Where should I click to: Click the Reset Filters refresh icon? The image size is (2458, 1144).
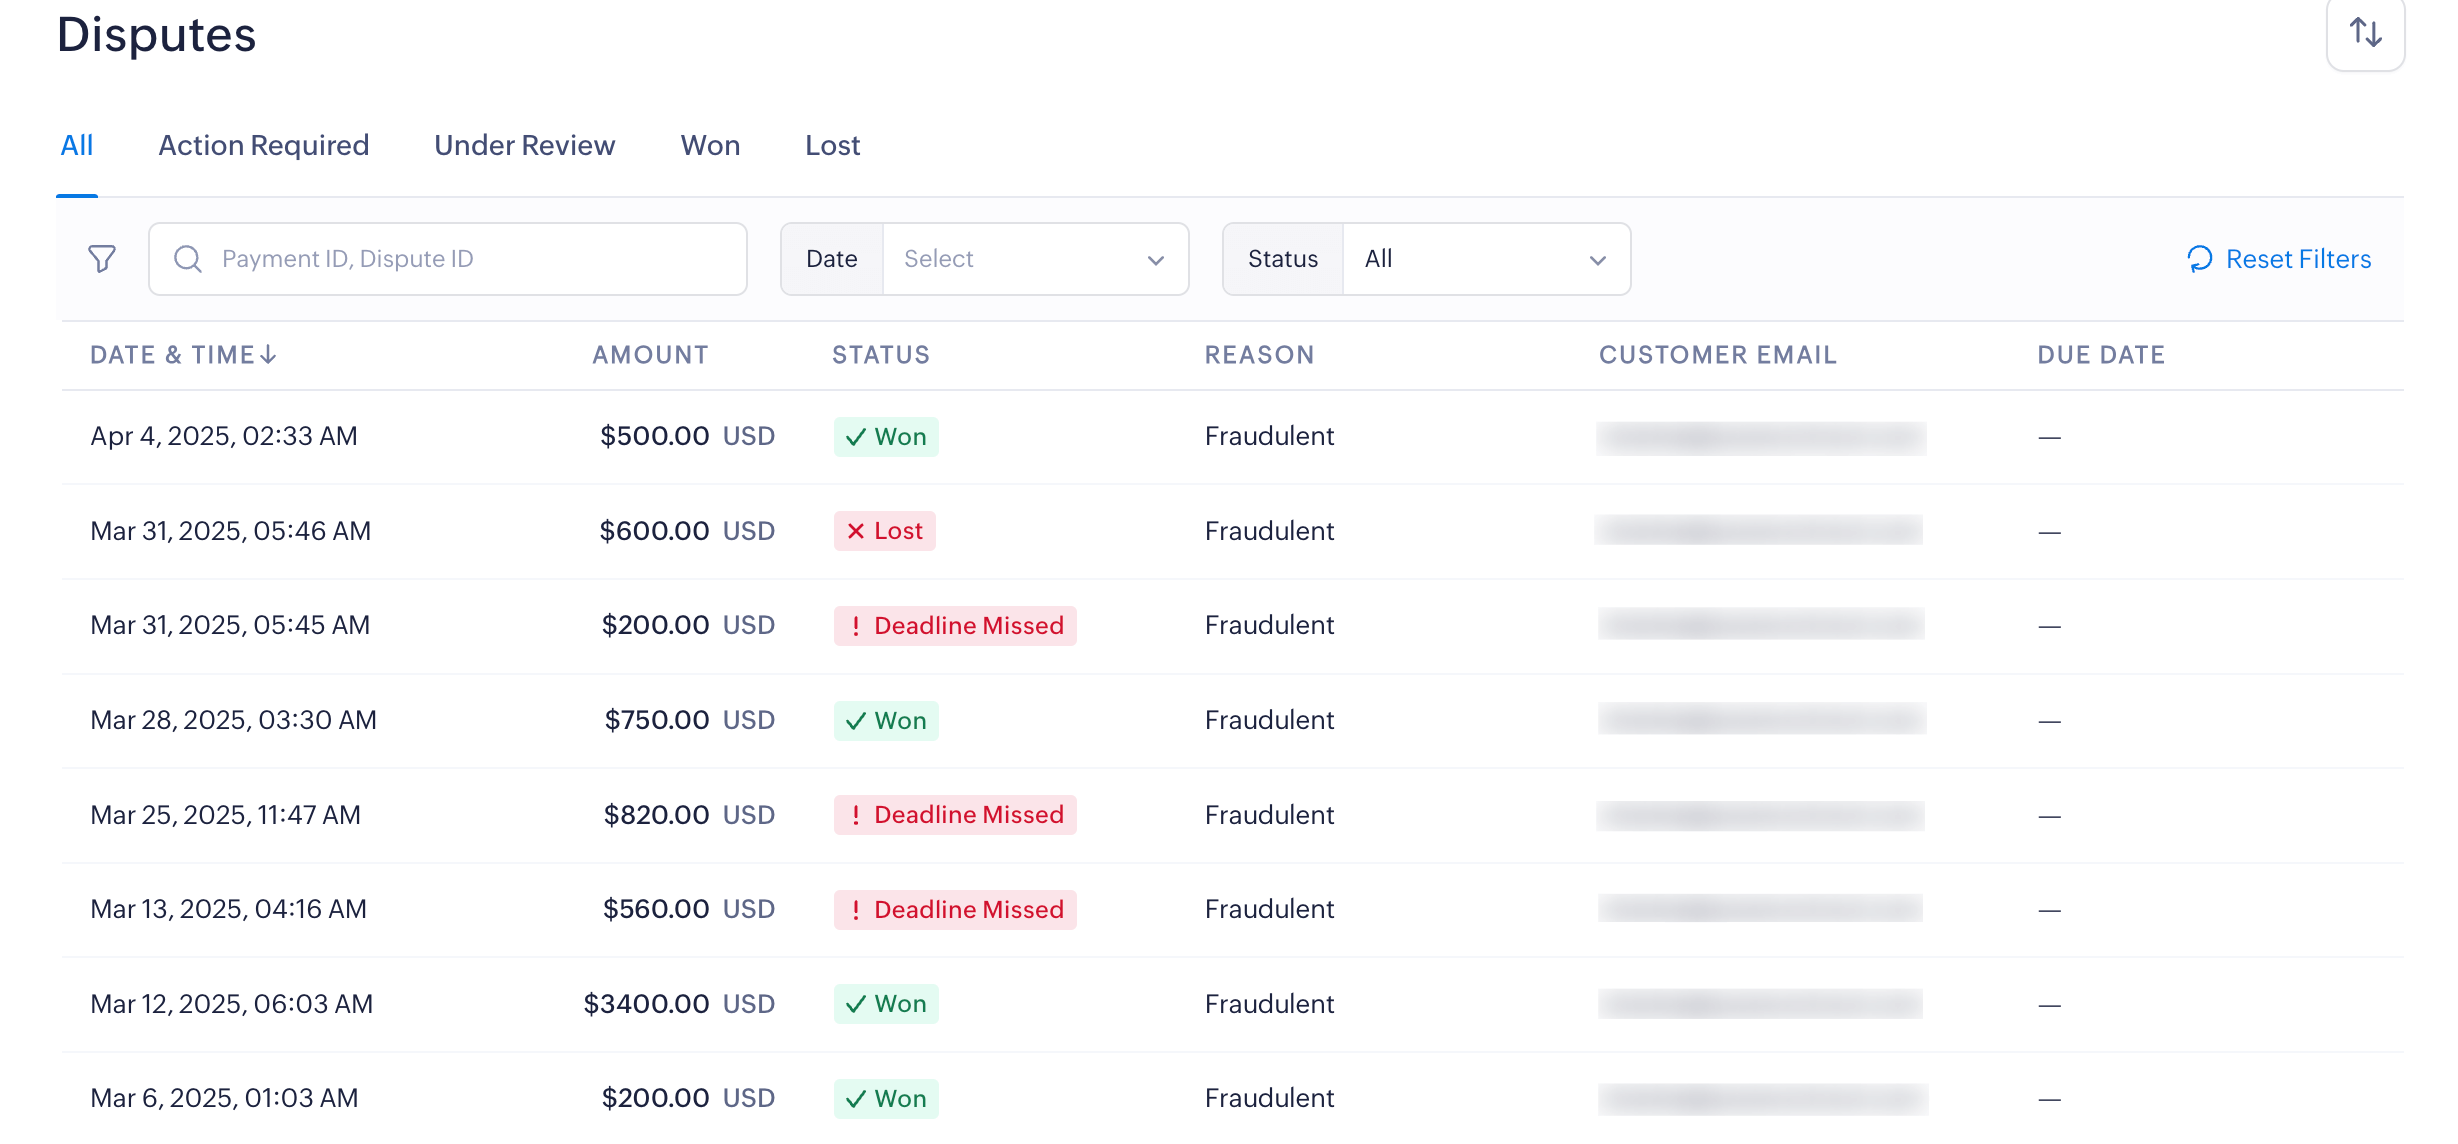2199,259
